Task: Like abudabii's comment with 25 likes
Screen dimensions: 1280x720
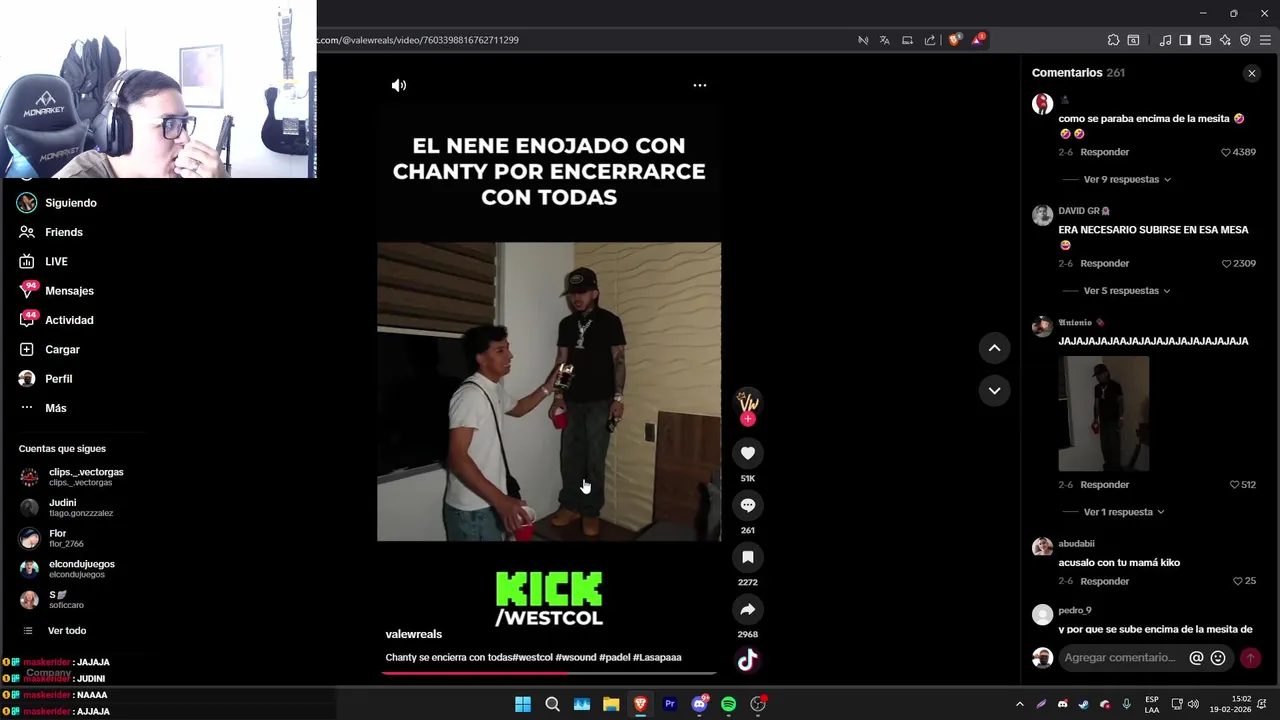Action: pos(1238,581)
